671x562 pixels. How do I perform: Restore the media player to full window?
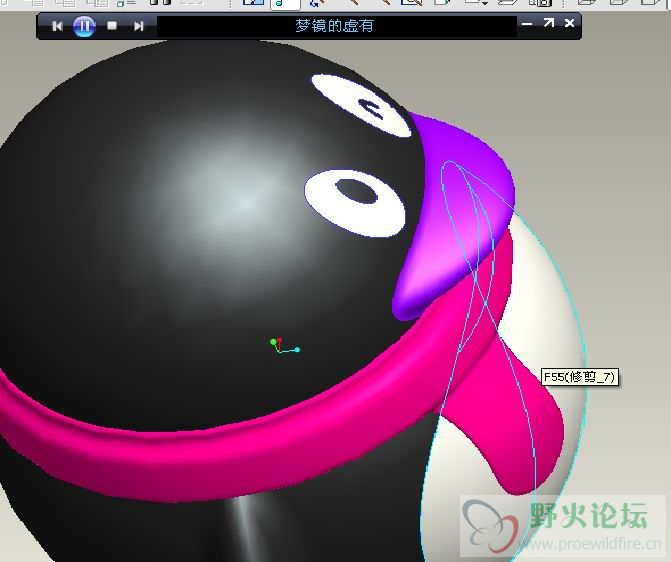point(549,23)
